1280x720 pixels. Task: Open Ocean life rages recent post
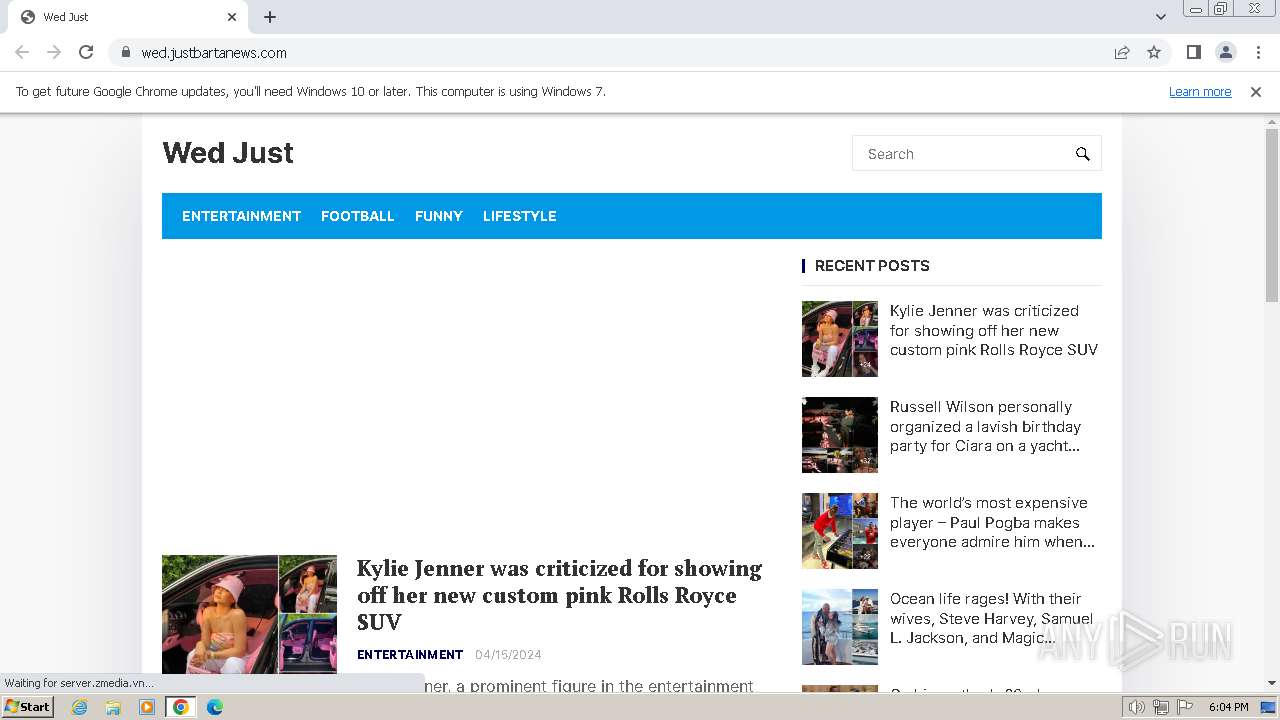[x=991, y=618]
